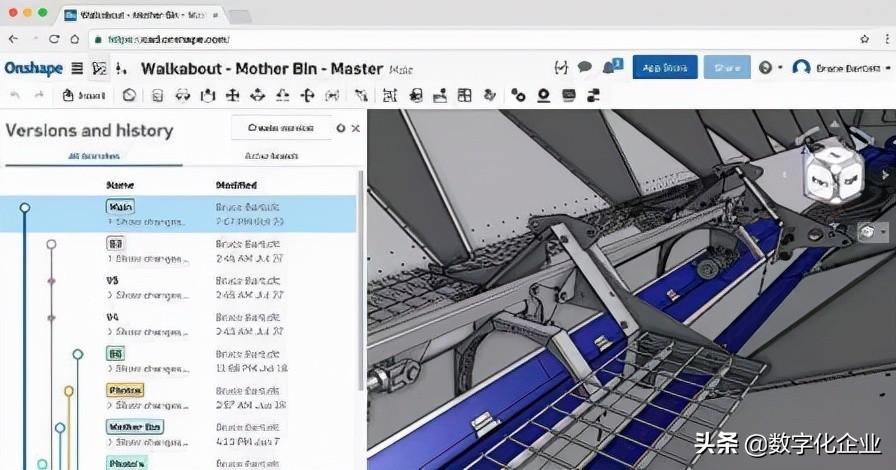The width and height of the screenshot is (896, 470).
Task: Open the comments speech bubble icon
Action: pos(585,67)
